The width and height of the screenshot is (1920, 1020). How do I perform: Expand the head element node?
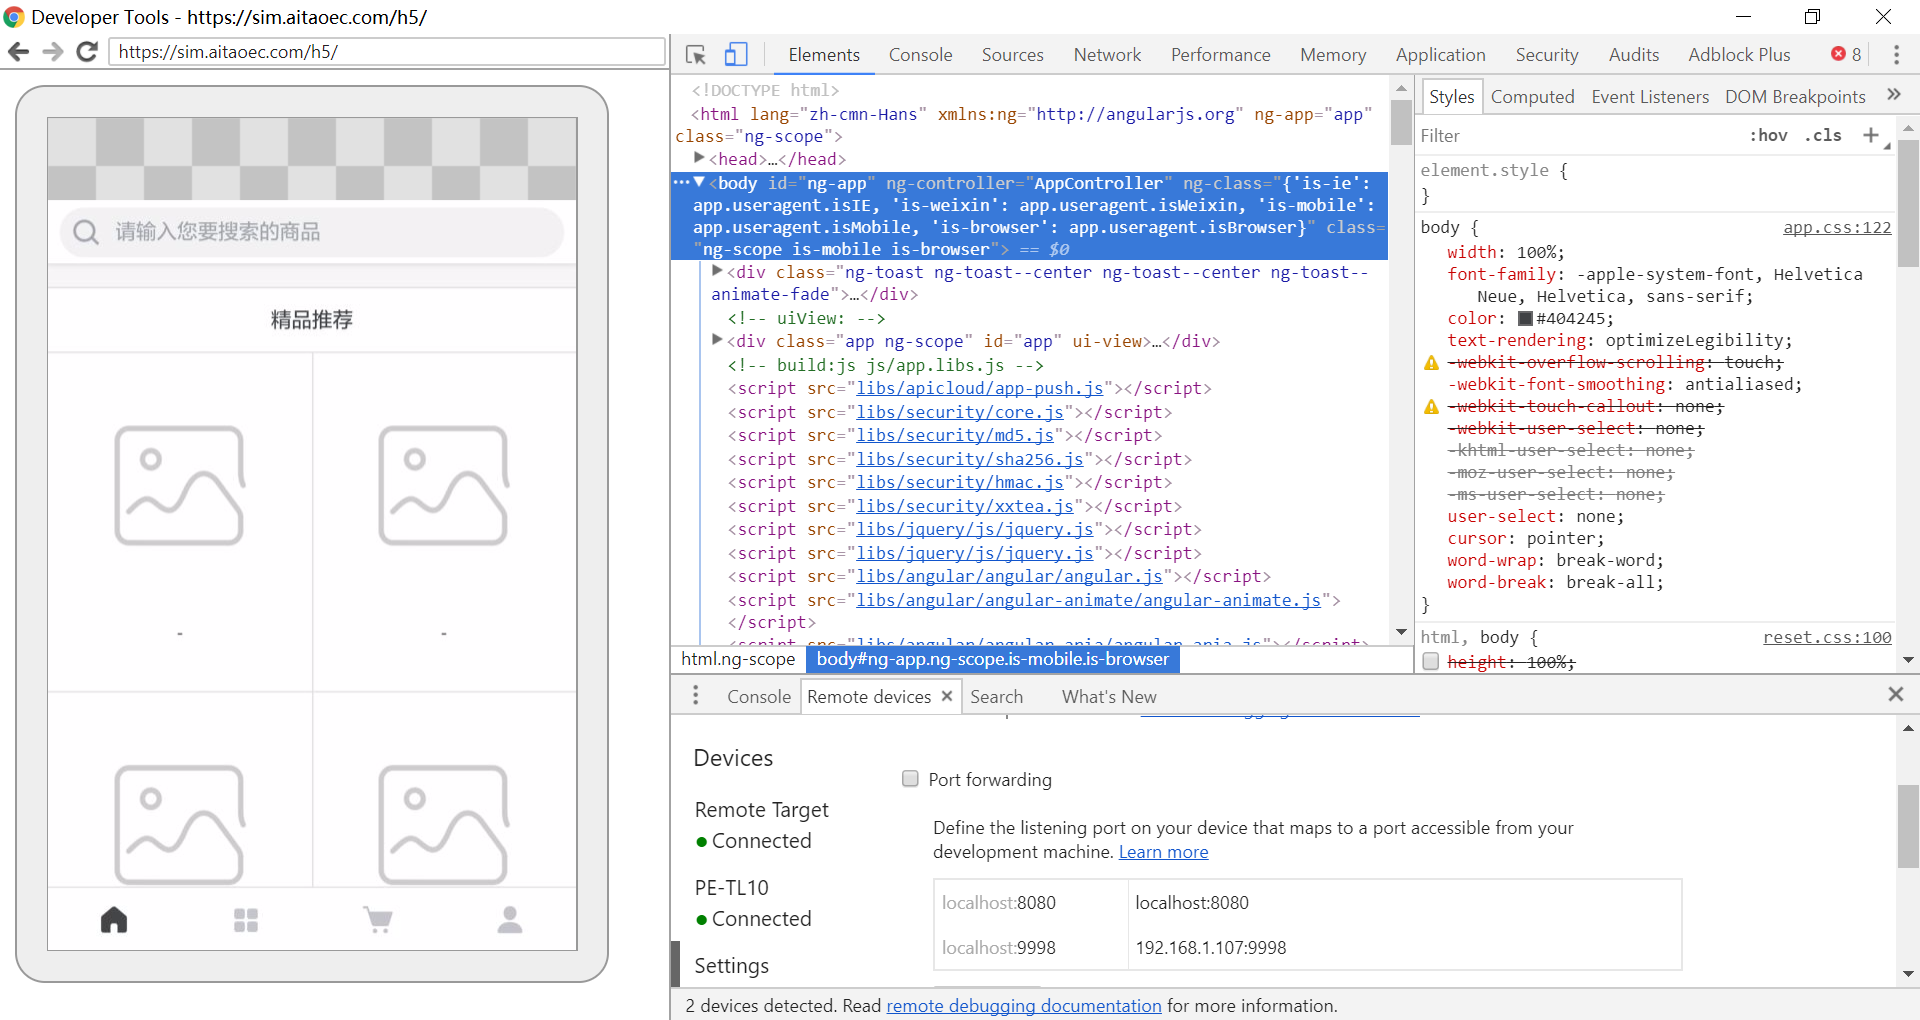[x=700, y=159]
